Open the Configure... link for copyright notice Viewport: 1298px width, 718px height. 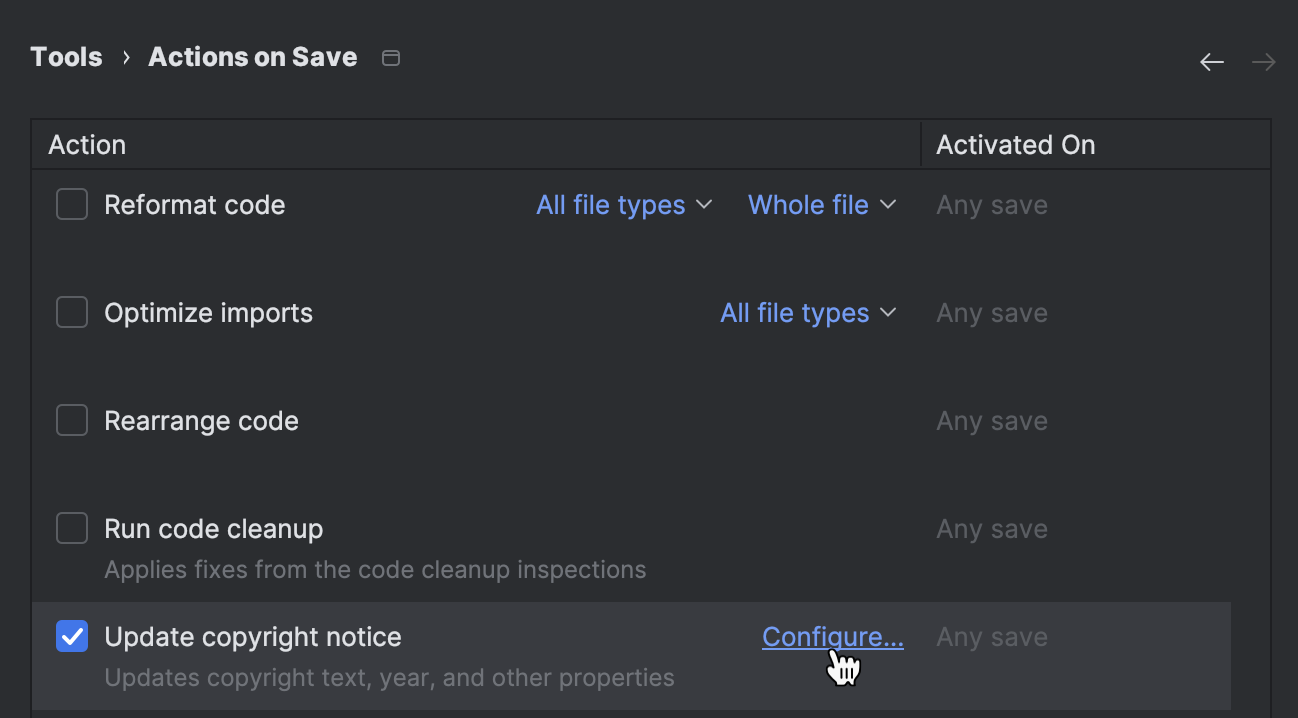click(831, 636)
